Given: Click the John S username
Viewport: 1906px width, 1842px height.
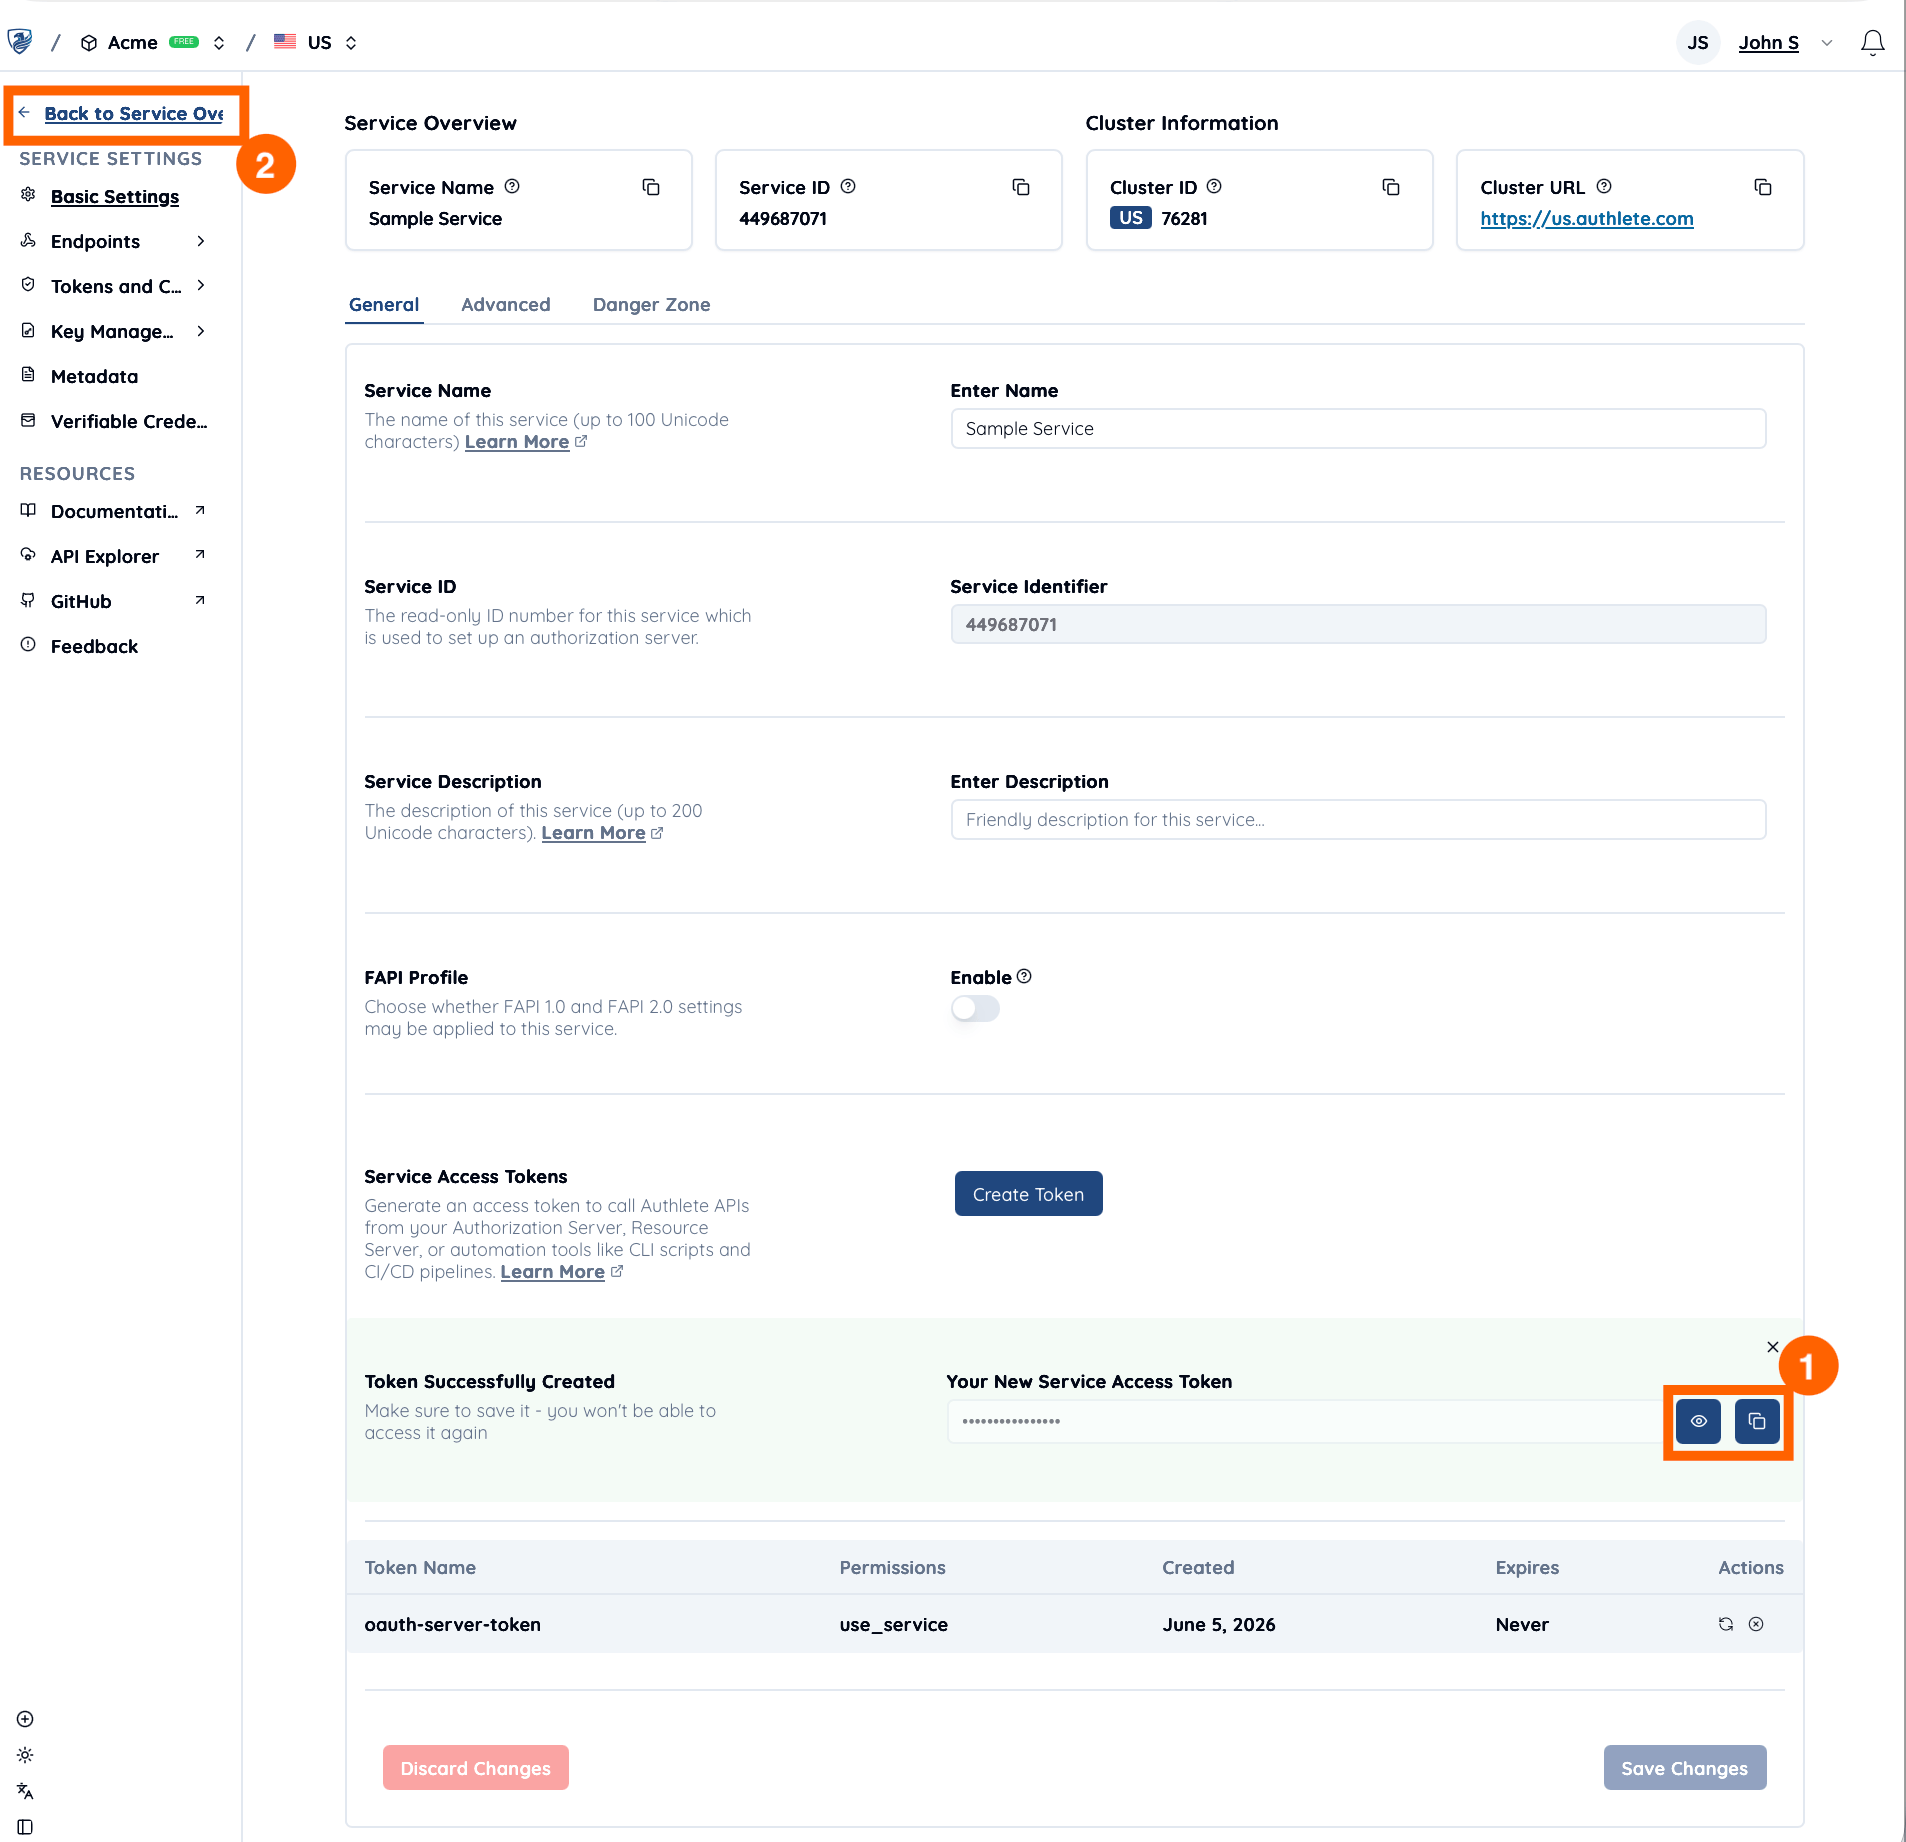Looking at the screenshot, I should pyautogui.click(x=1769, y=42).
